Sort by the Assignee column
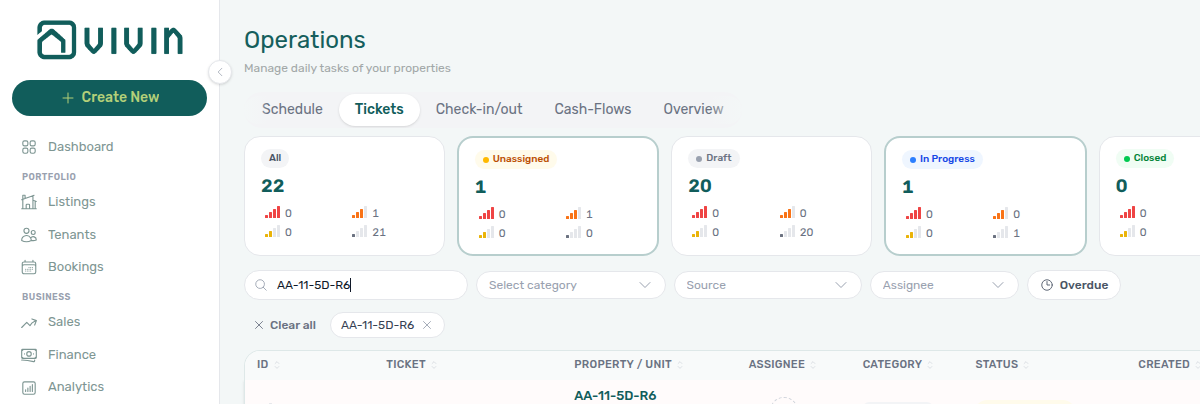1200x404 pixels. coord(783,365)
